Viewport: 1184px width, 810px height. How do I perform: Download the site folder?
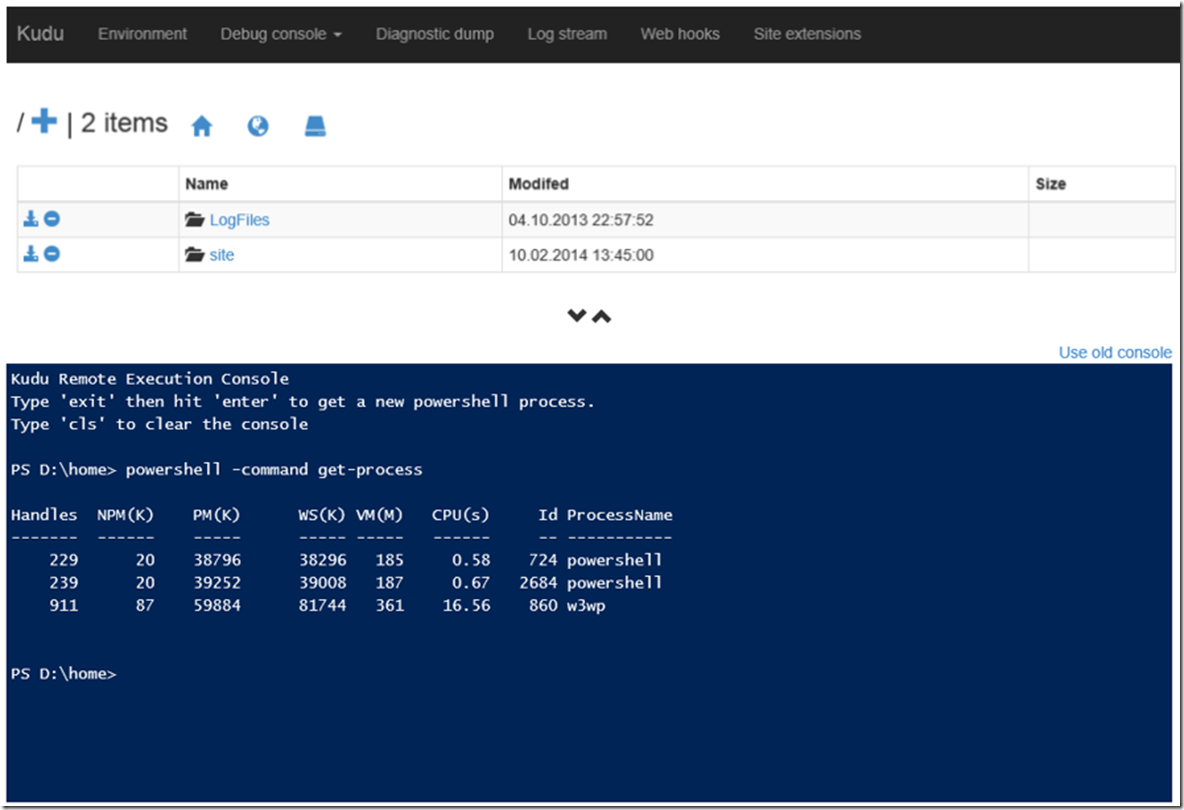click(x=30, y=254)
